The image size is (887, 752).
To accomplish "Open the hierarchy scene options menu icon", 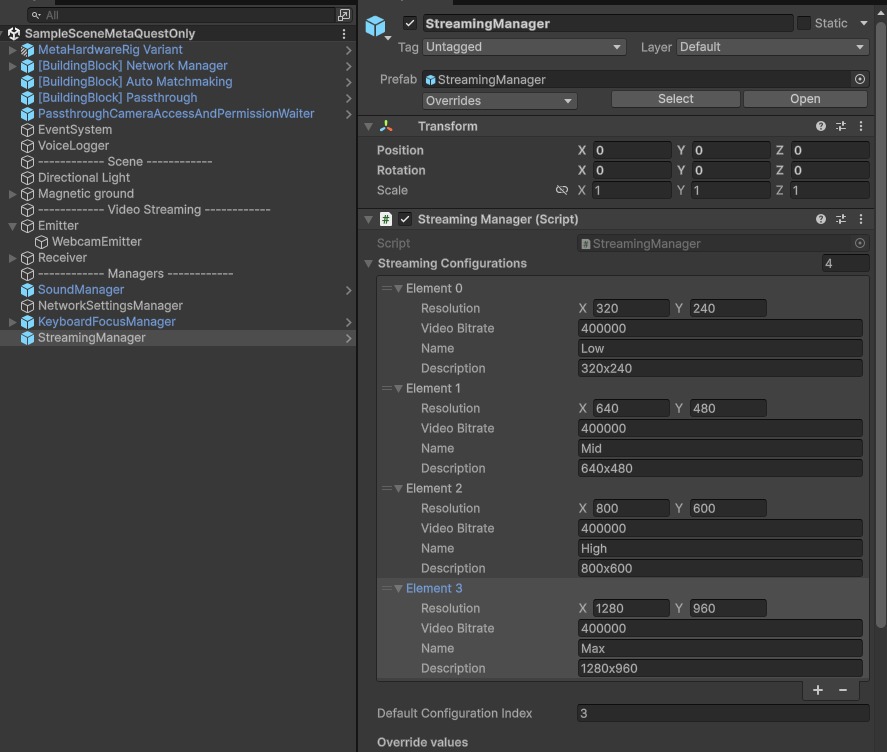I will coord(344,34).
